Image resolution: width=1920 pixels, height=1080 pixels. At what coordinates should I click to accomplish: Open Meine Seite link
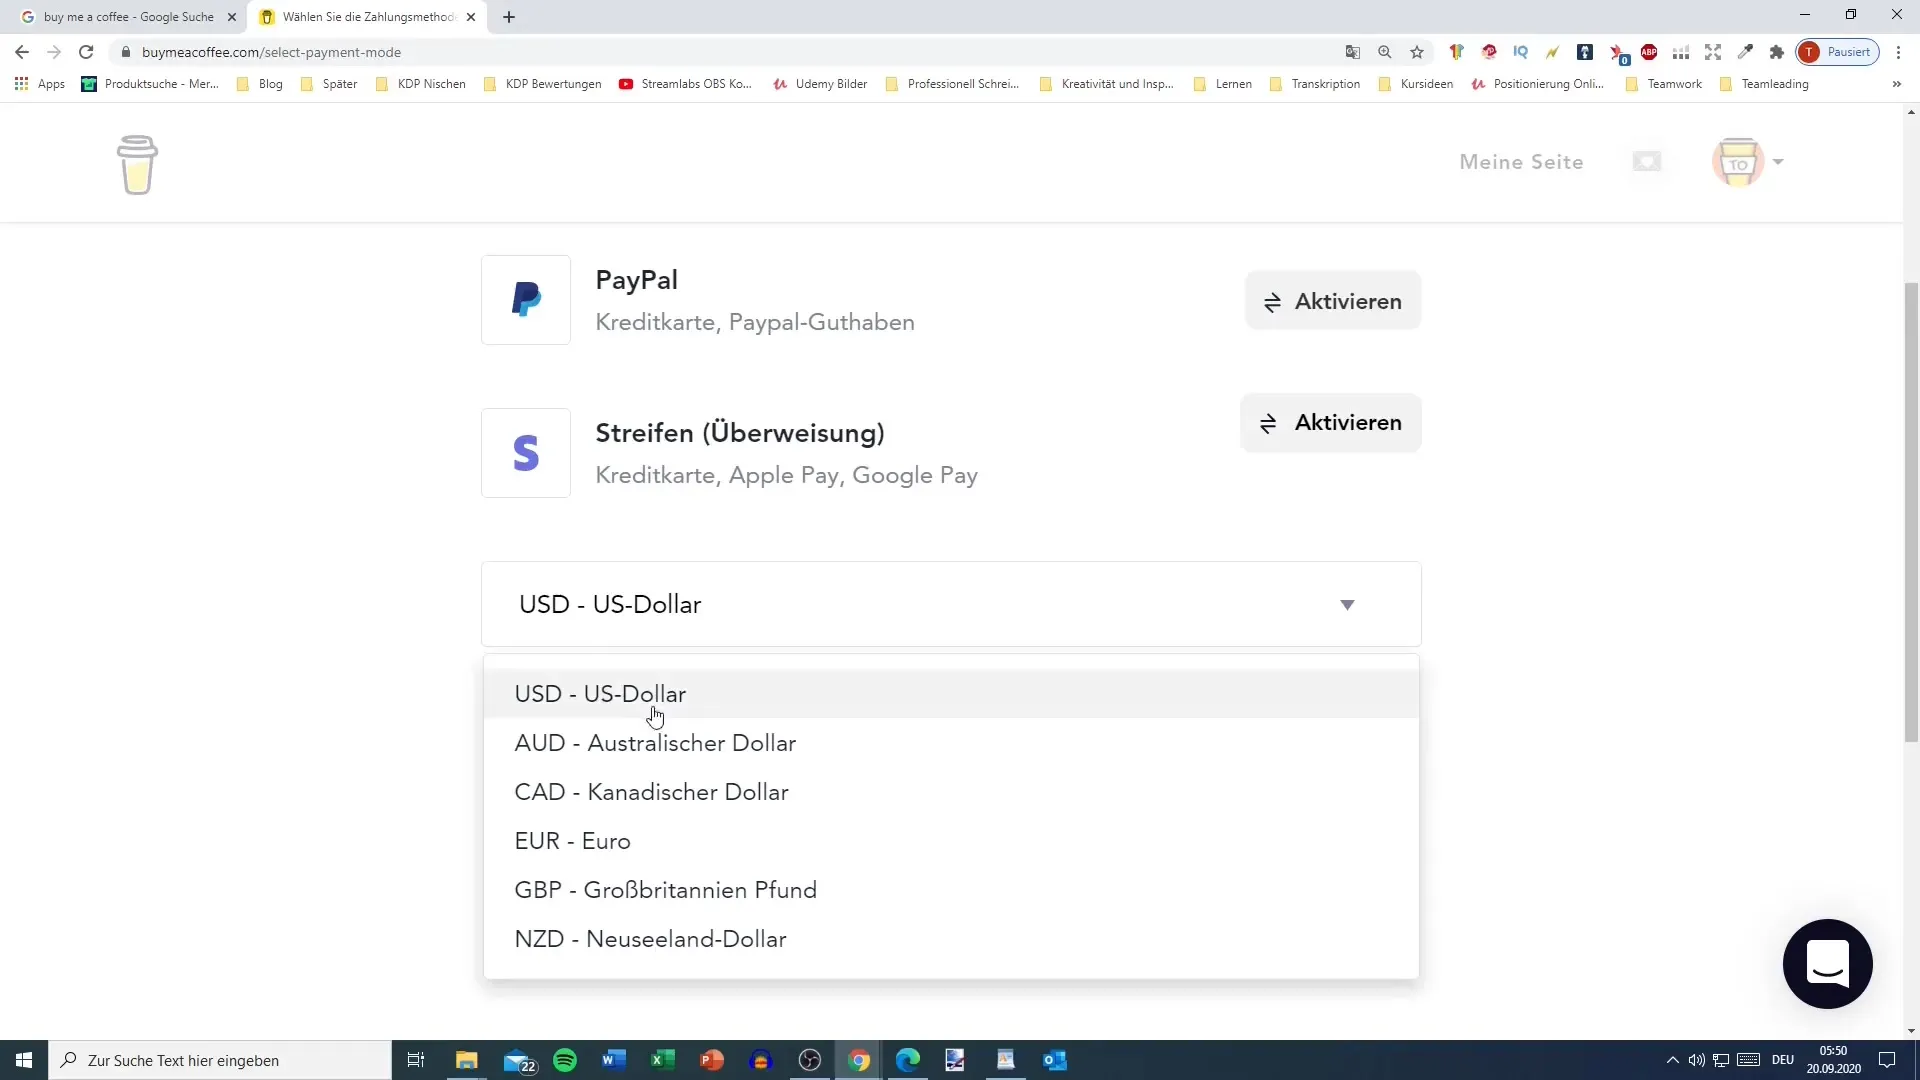[1521, 162]
